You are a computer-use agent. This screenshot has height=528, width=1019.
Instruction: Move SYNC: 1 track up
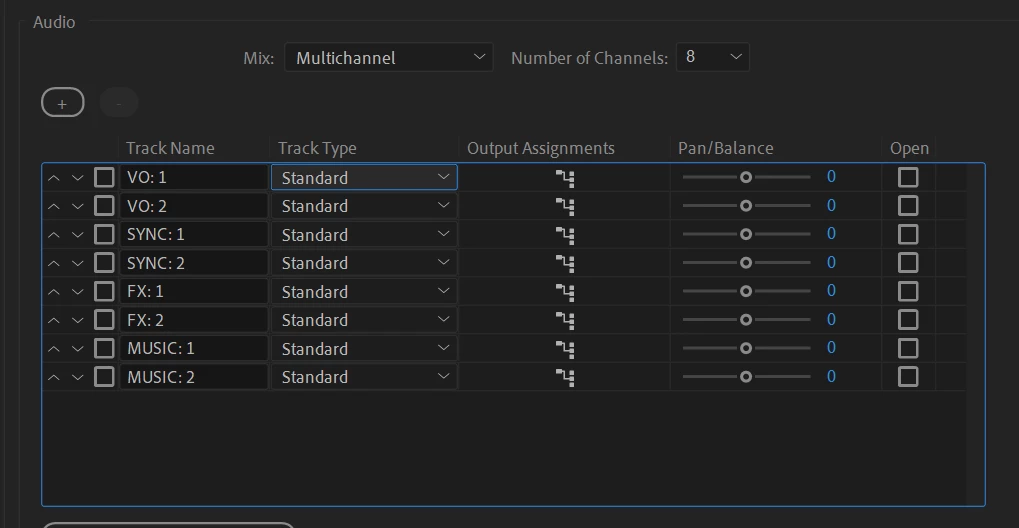coord(54,235)
